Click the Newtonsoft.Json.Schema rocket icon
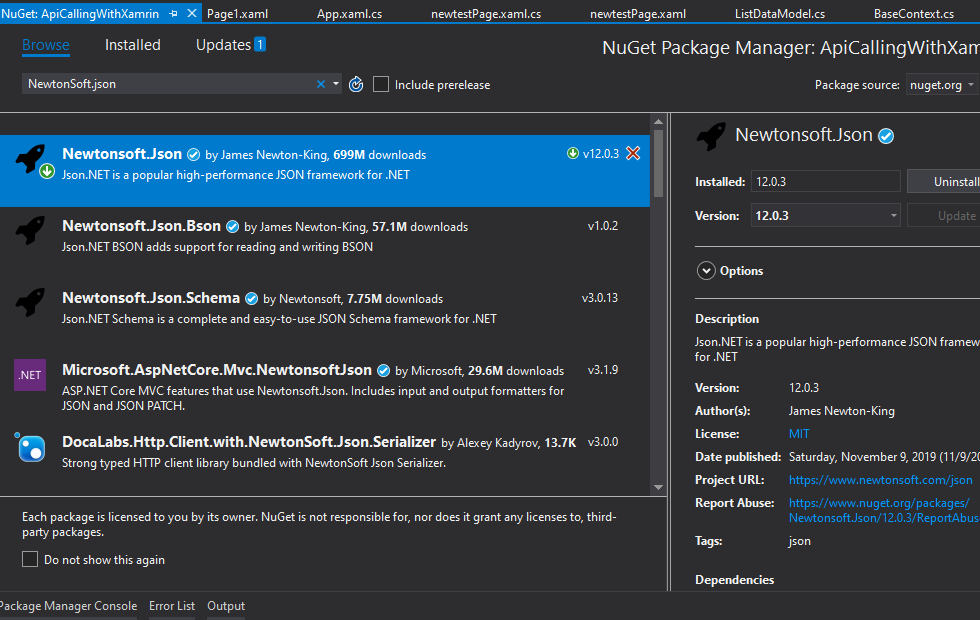The image size is (980, 620). coord(30,302)
